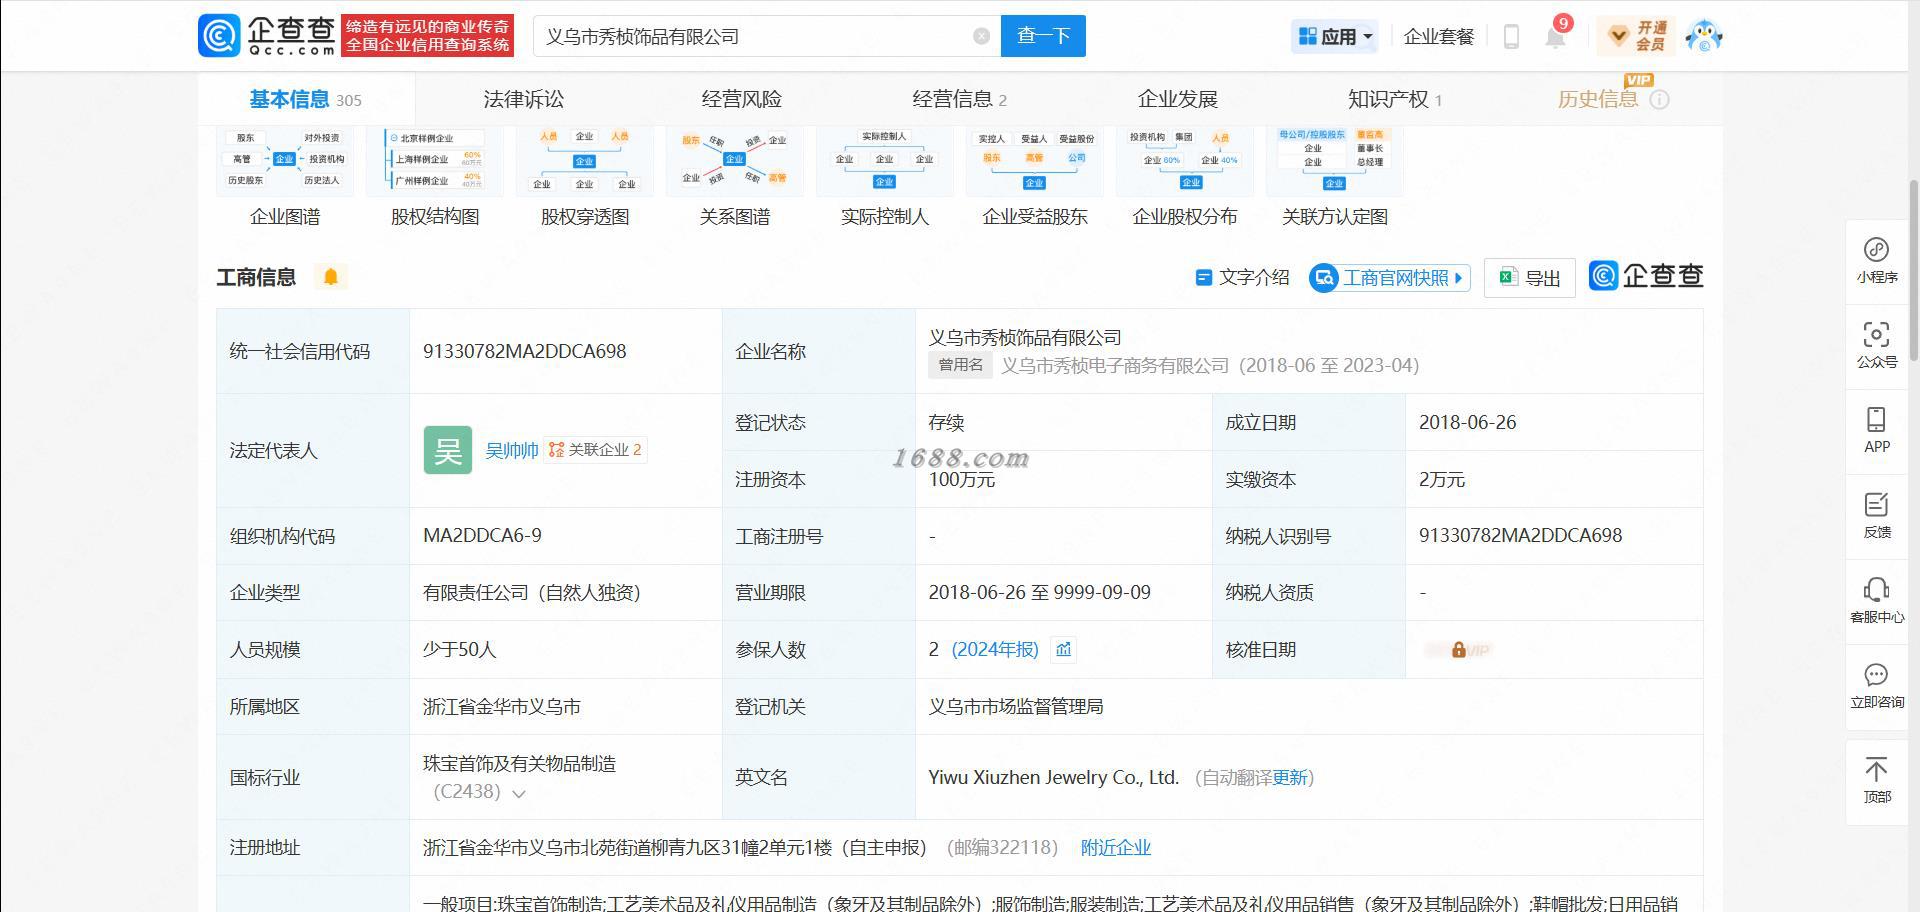1920x912 pixels.
Task: Open the user avatar profile
Action: [1703, 36]
